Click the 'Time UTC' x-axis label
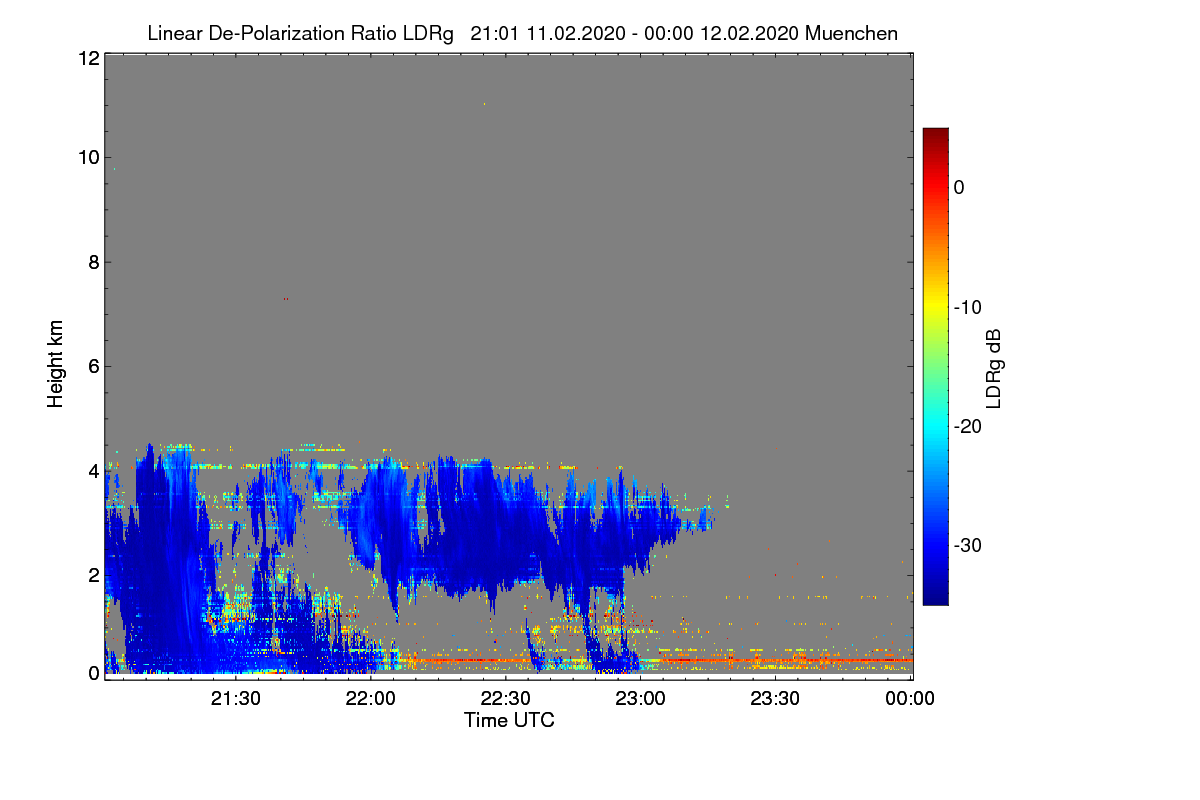Screen dimensions: 1200x800 pyautogui.click(x=509, y=720)
